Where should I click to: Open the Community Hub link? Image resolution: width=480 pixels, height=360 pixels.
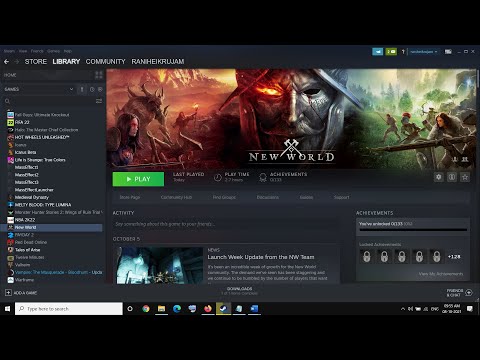[x=176, y=197]
